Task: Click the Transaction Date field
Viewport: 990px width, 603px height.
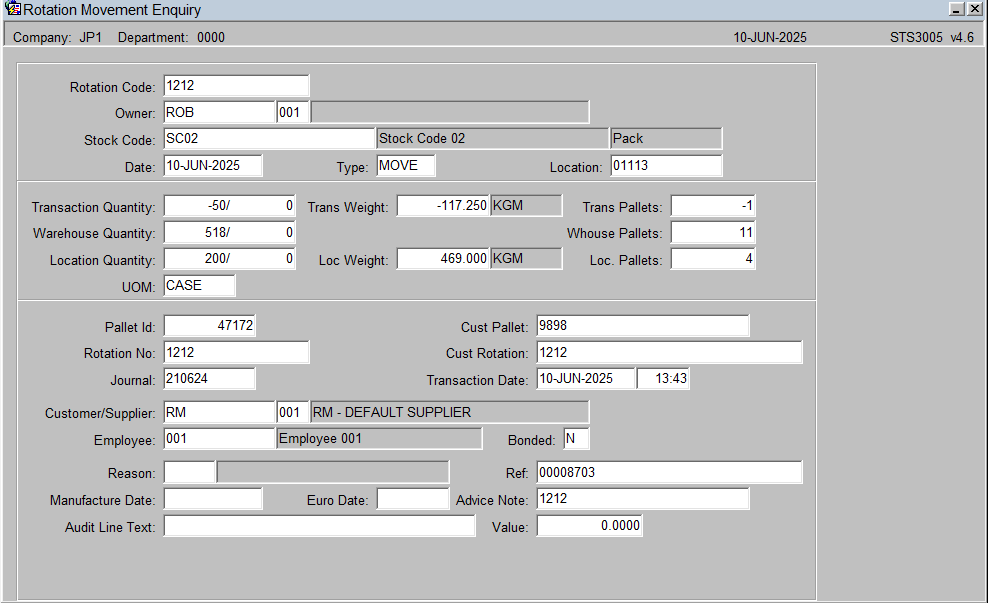Action: click(585, 379)
